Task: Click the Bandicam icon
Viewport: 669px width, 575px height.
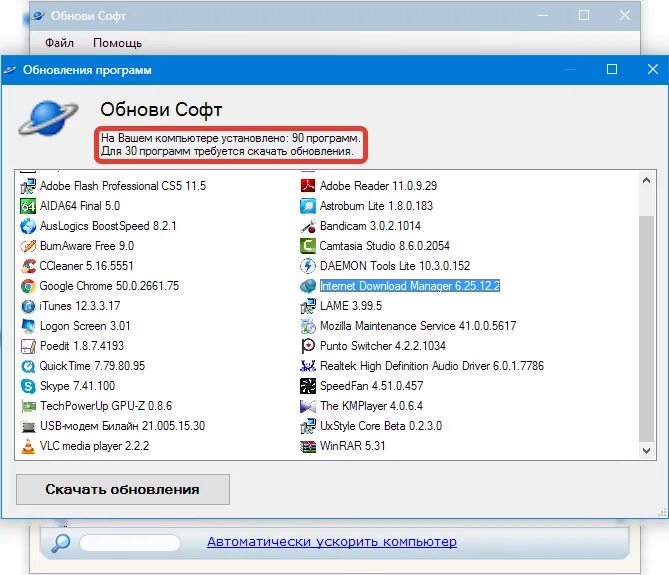Action: (308, 226)
